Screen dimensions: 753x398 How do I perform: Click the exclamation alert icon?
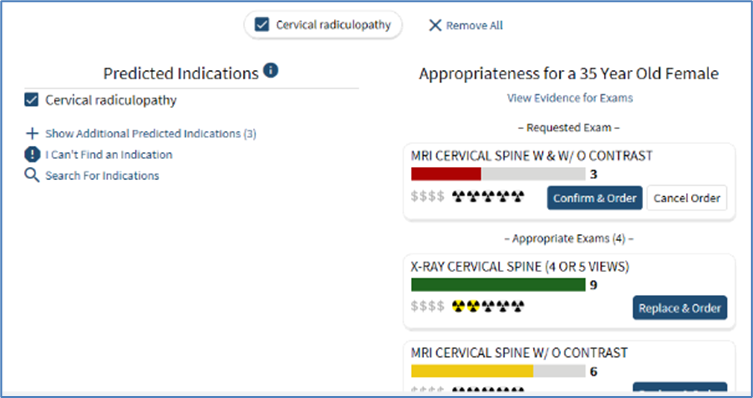pyautogui.click(x=32, y=155)
